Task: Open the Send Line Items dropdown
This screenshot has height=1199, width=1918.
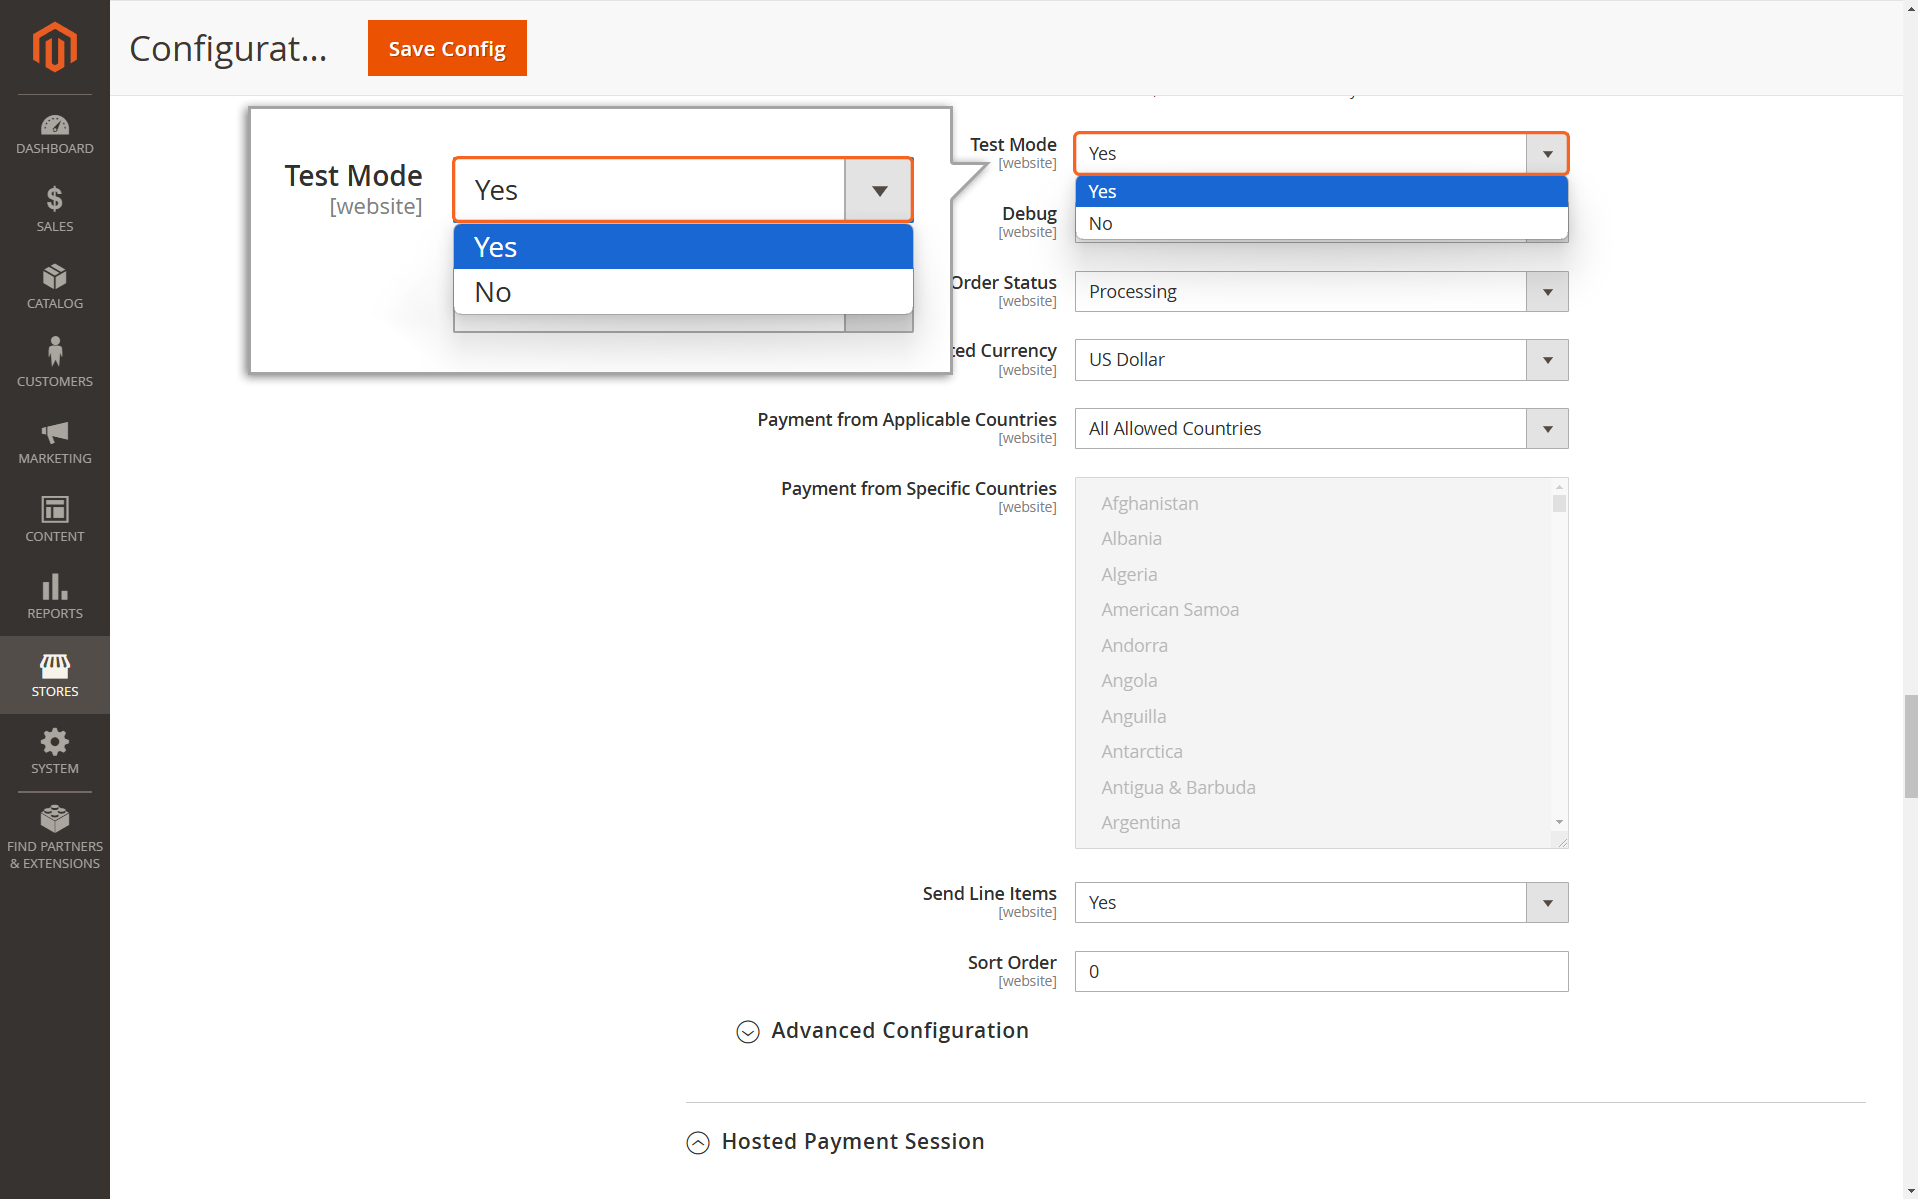Action: 1321,903
